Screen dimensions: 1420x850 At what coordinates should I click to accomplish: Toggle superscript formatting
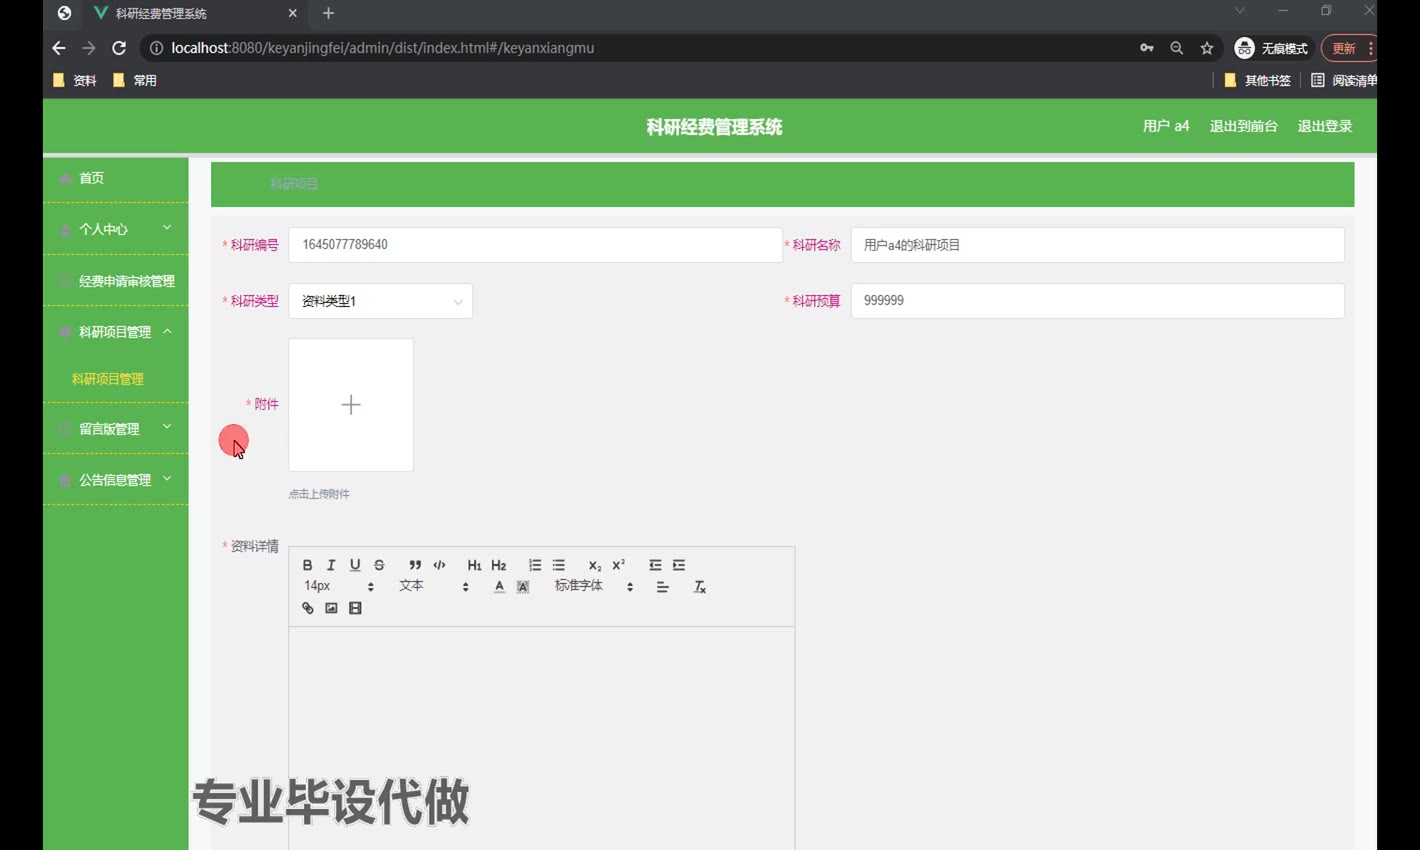coord(619,565)
